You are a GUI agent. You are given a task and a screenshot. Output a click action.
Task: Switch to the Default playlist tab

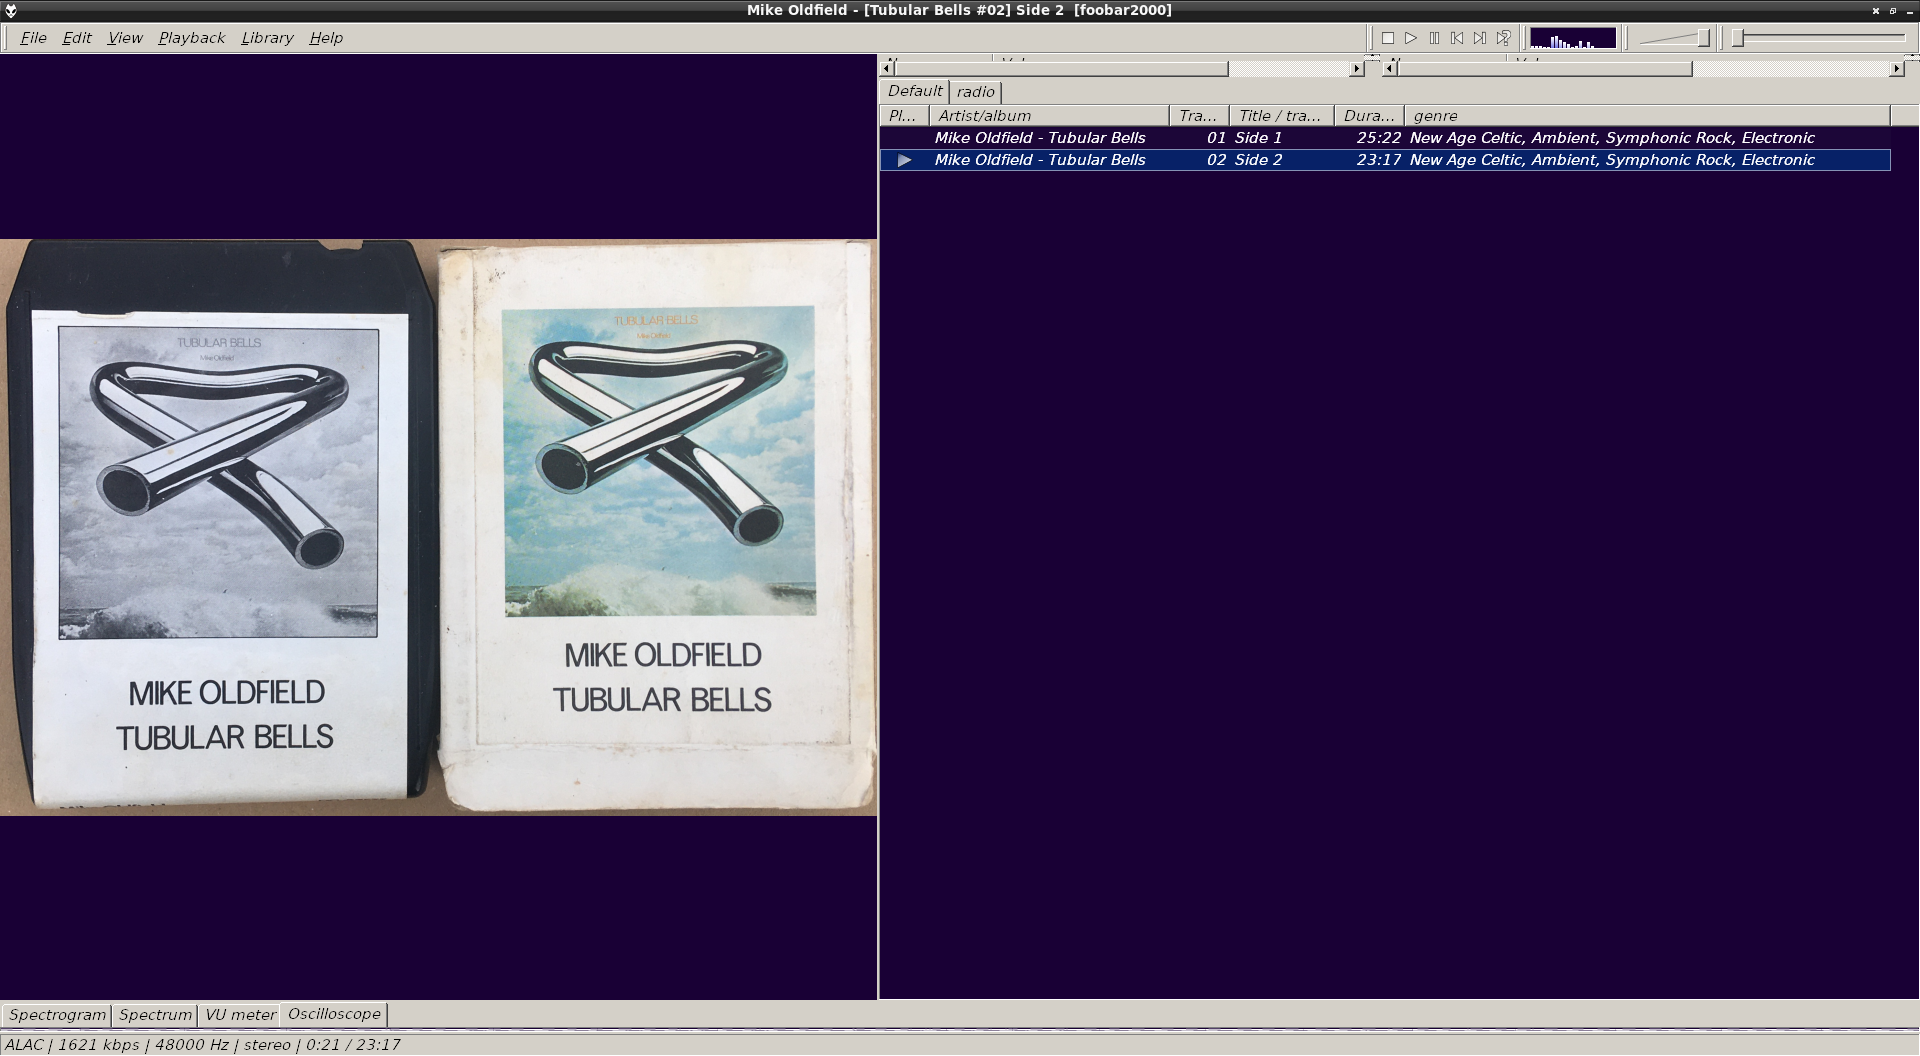pyautogui.click(x=915, y=91)
